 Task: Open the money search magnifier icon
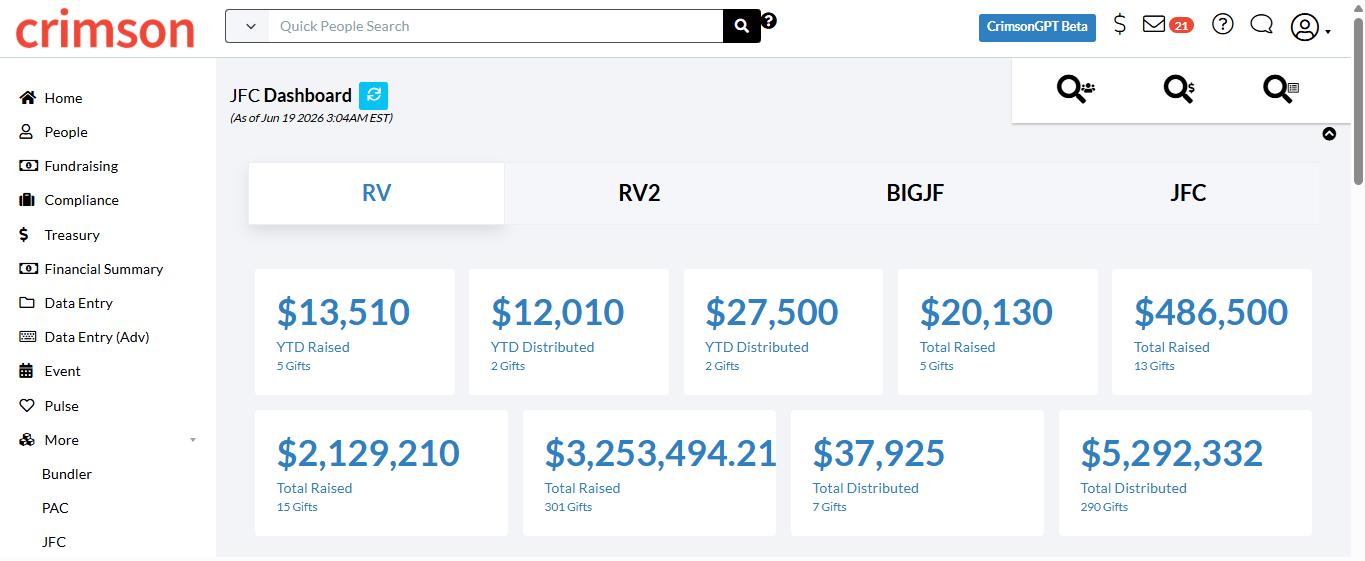(1179, 89)
